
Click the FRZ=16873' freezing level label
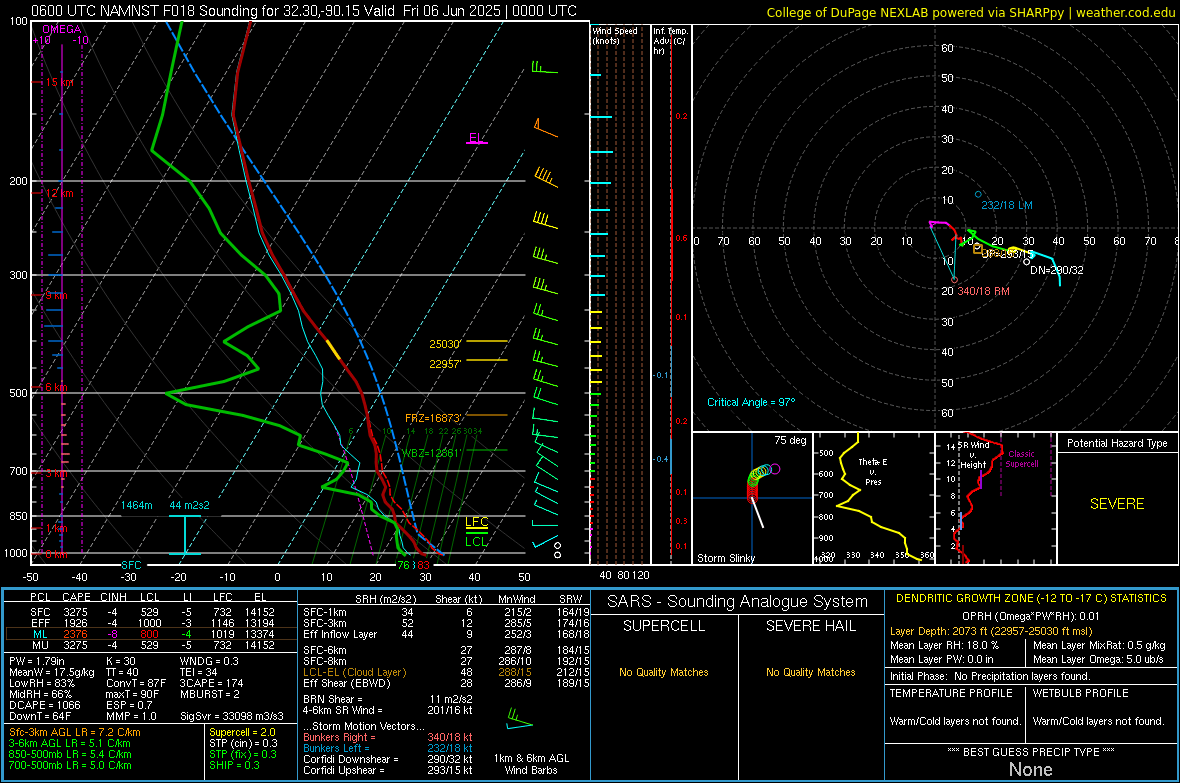click(433, 418)
